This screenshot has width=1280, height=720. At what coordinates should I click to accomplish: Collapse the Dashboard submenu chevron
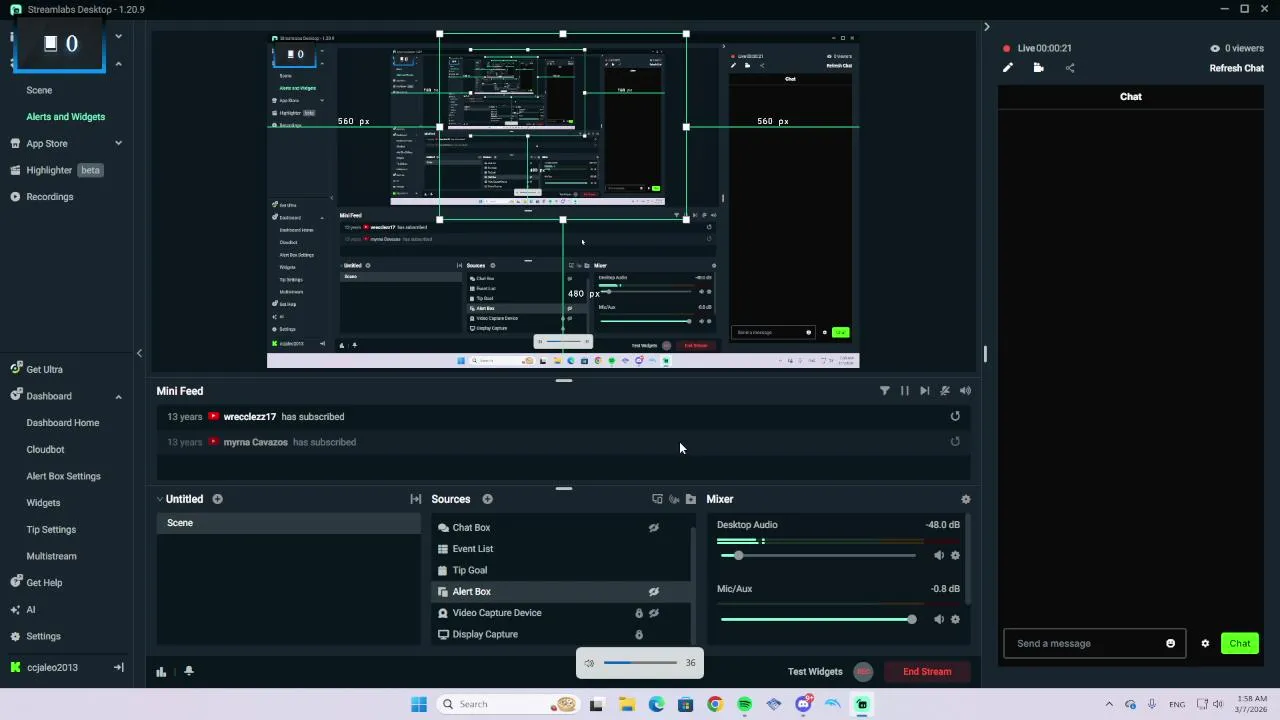pos(118,396)
